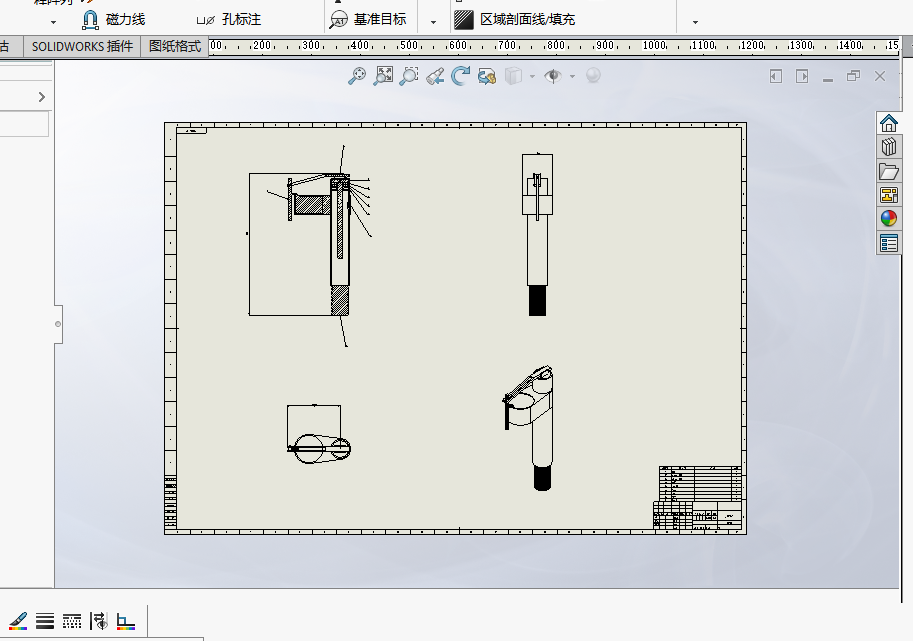Open SOLIDWORKS Resources home tab in task pane
Viewport: 913px width, 641px height.
(889, 123)
